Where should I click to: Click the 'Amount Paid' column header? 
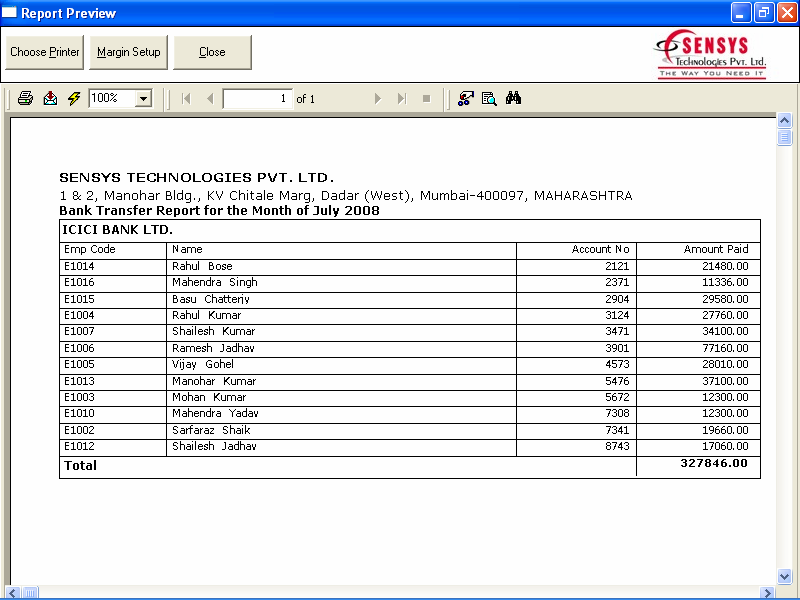point(716,249)
